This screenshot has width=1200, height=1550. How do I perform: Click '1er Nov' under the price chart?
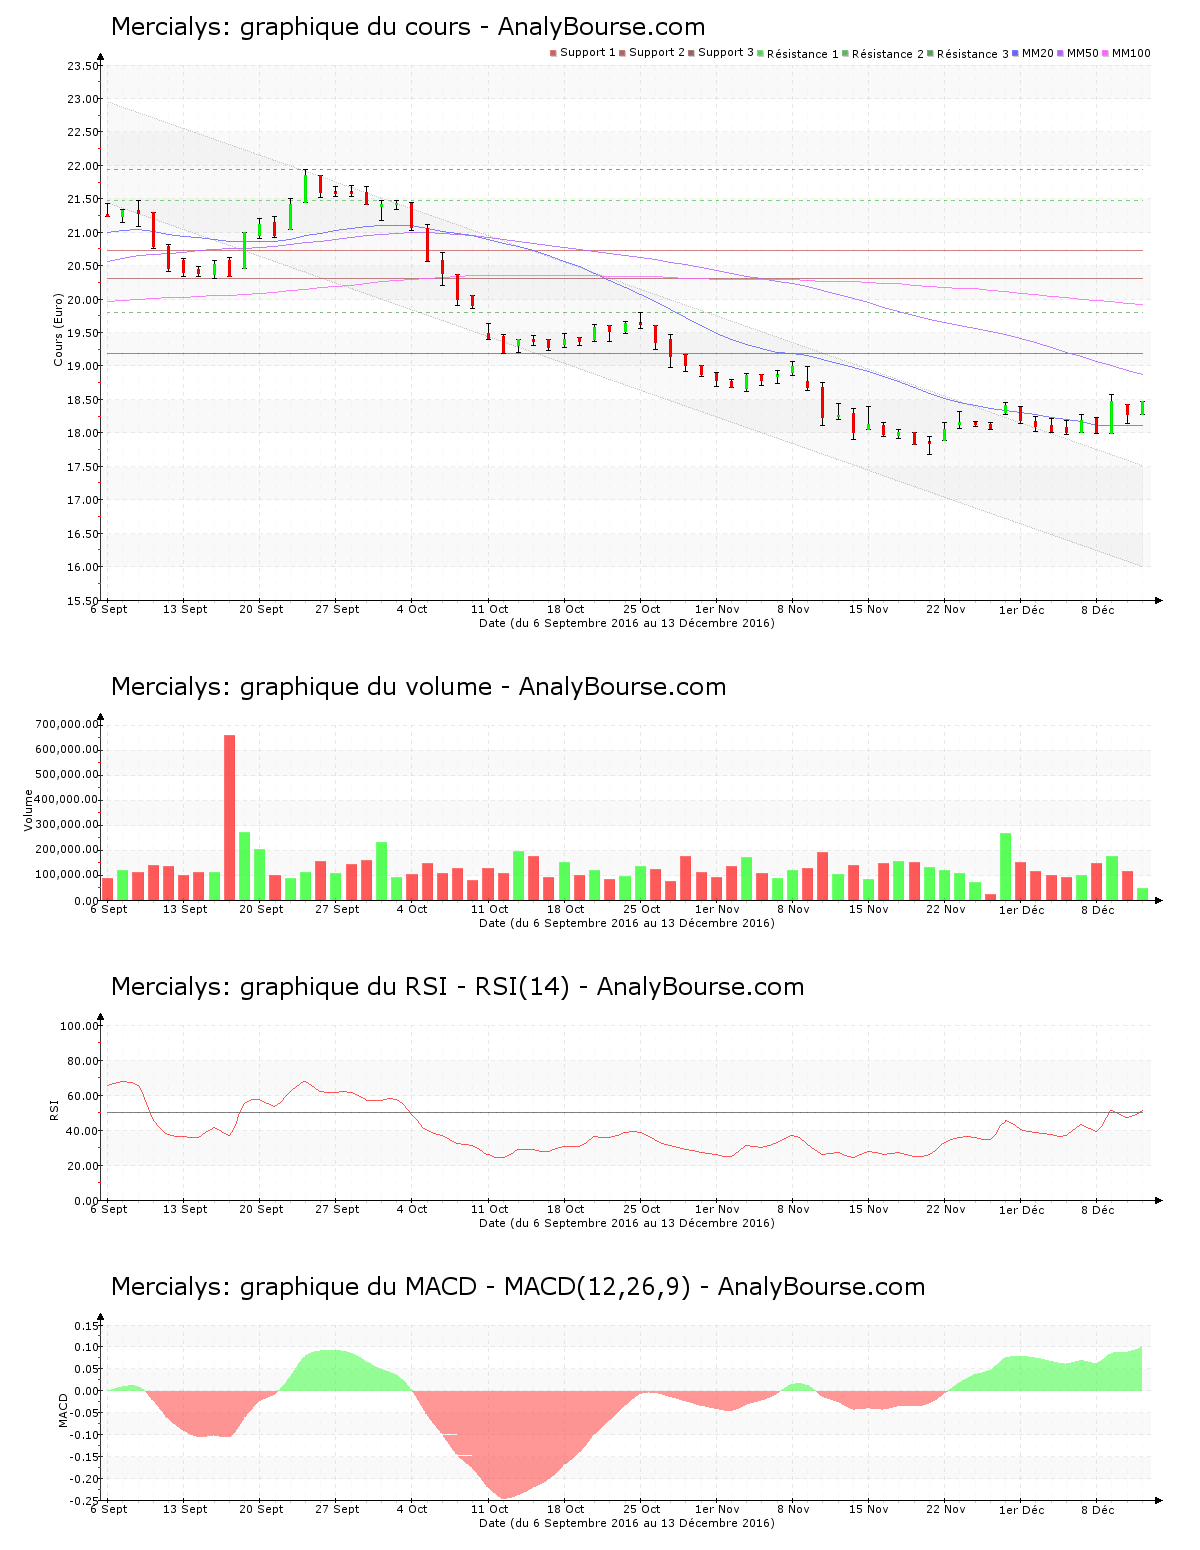717,609
